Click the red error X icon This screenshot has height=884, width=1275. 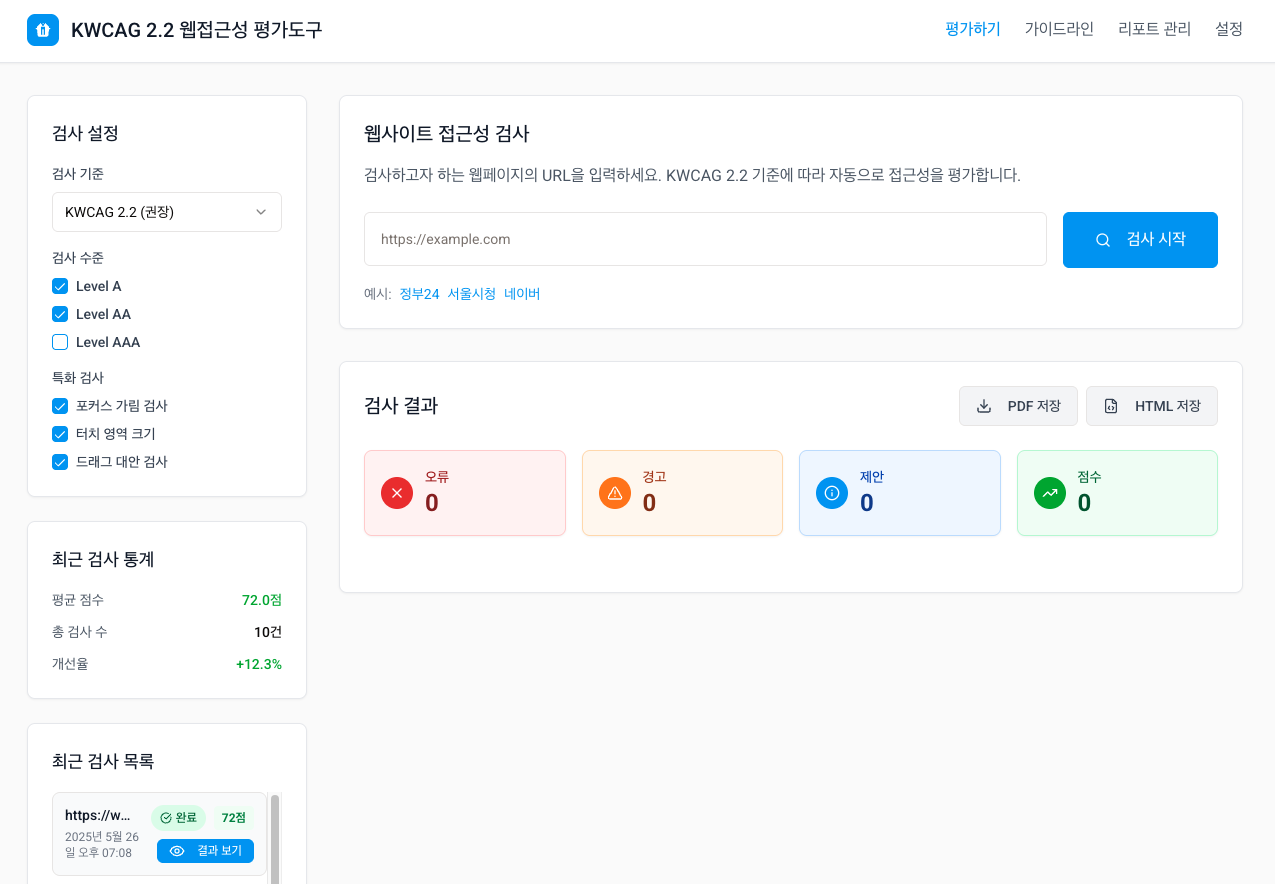[397, 493]
